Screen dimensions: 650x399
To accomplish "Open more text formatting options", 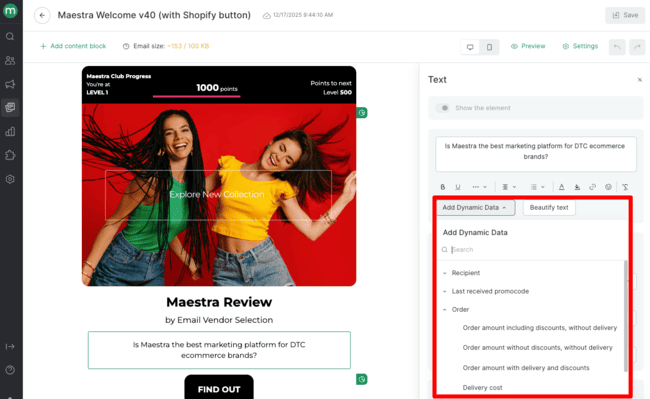I will pos(479,187).
